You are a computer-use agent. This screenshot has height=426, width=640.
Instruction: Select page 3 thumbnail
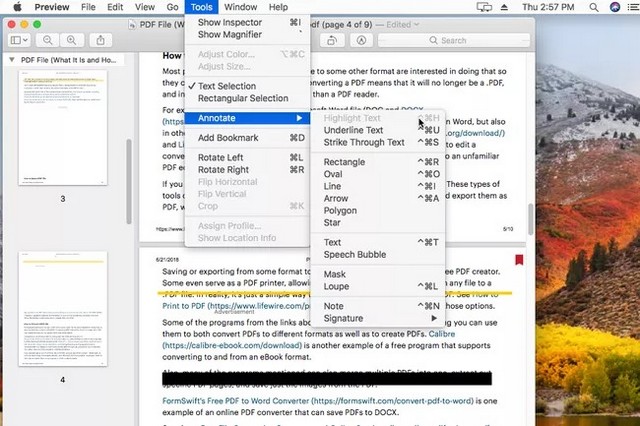[63, 128]
